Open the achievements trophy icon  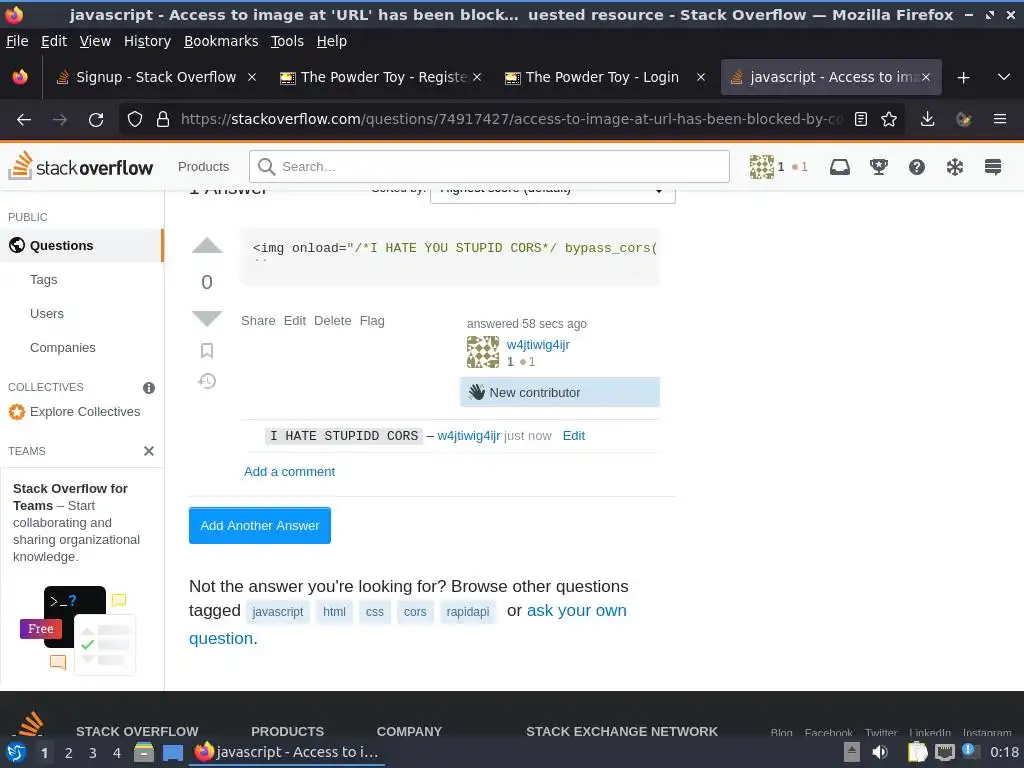tap(878, 167)
